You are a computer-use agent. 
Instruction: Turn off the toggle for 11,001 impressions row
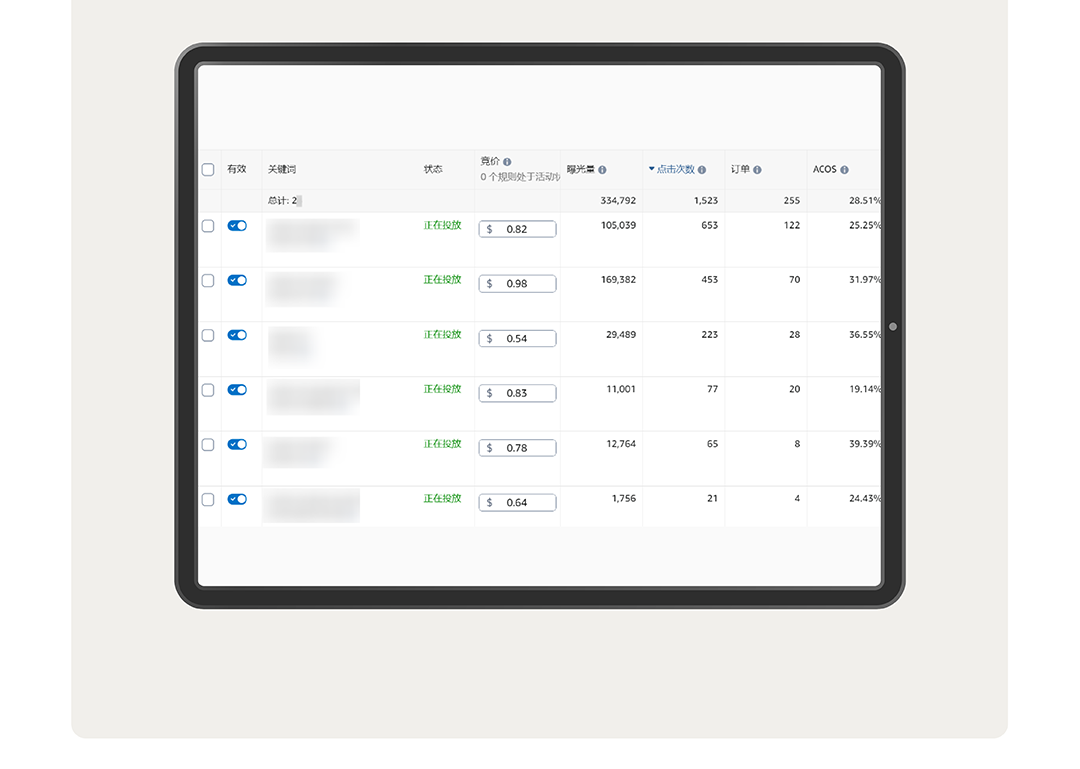tap(237, 389)
